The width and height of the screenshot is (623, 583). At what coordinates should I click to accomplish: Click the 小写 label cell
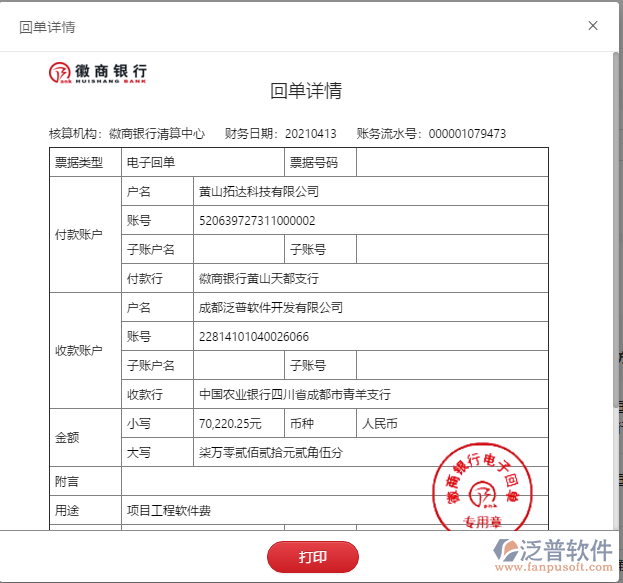(157, 423)
